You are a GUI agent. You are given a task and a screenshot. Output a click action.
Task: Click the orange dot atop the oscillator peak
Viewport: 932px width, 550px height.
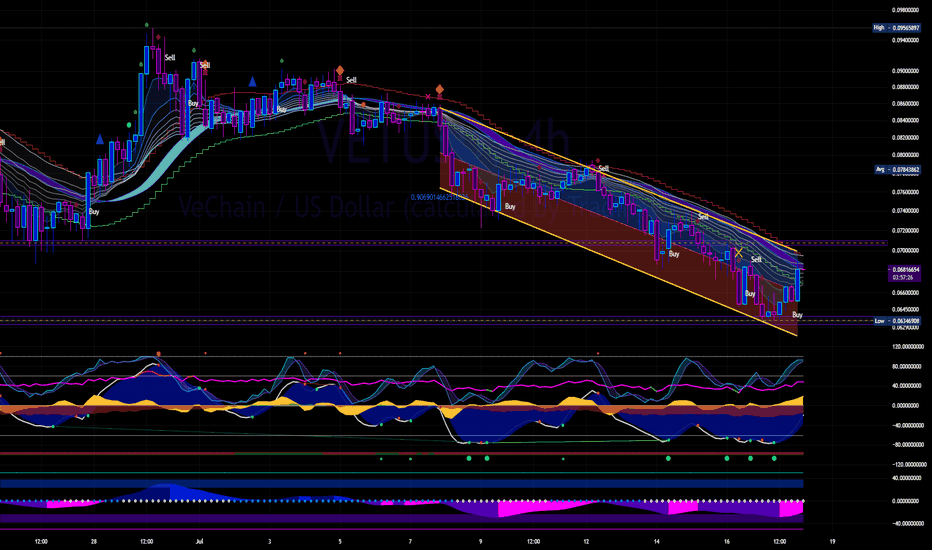(158, 354)
